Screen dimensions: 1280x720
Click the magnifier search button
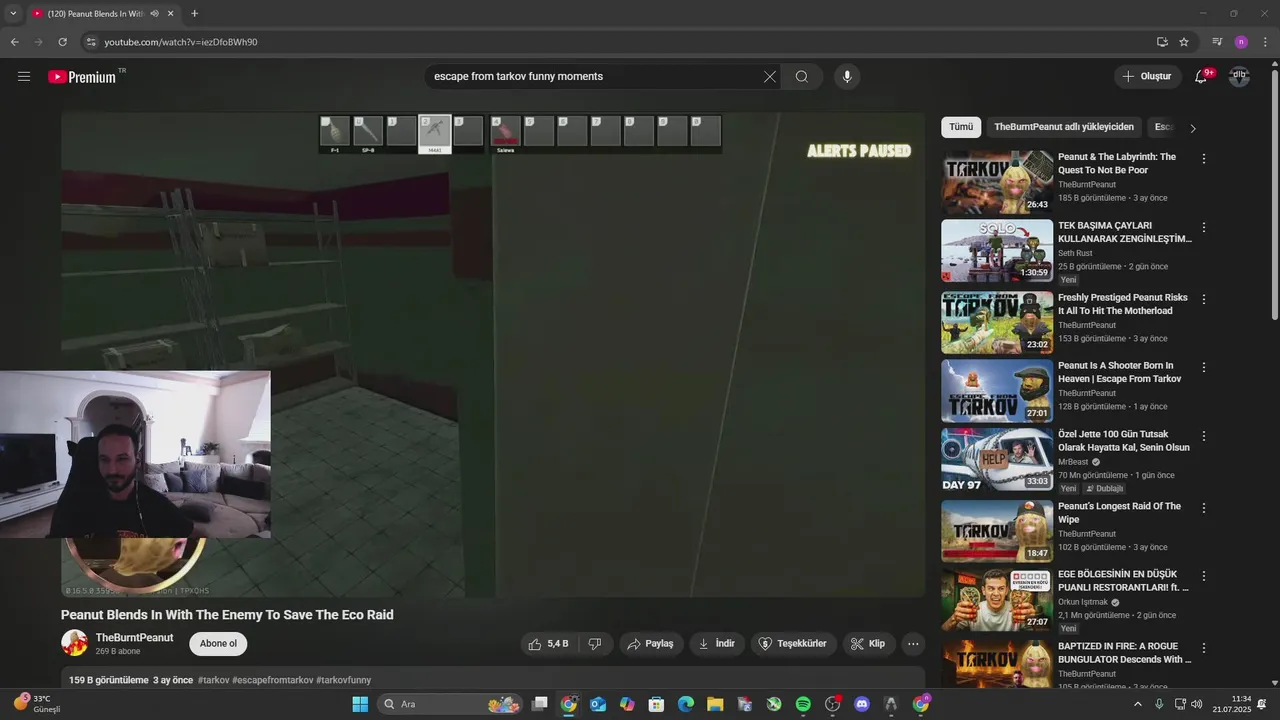point(802,77)
